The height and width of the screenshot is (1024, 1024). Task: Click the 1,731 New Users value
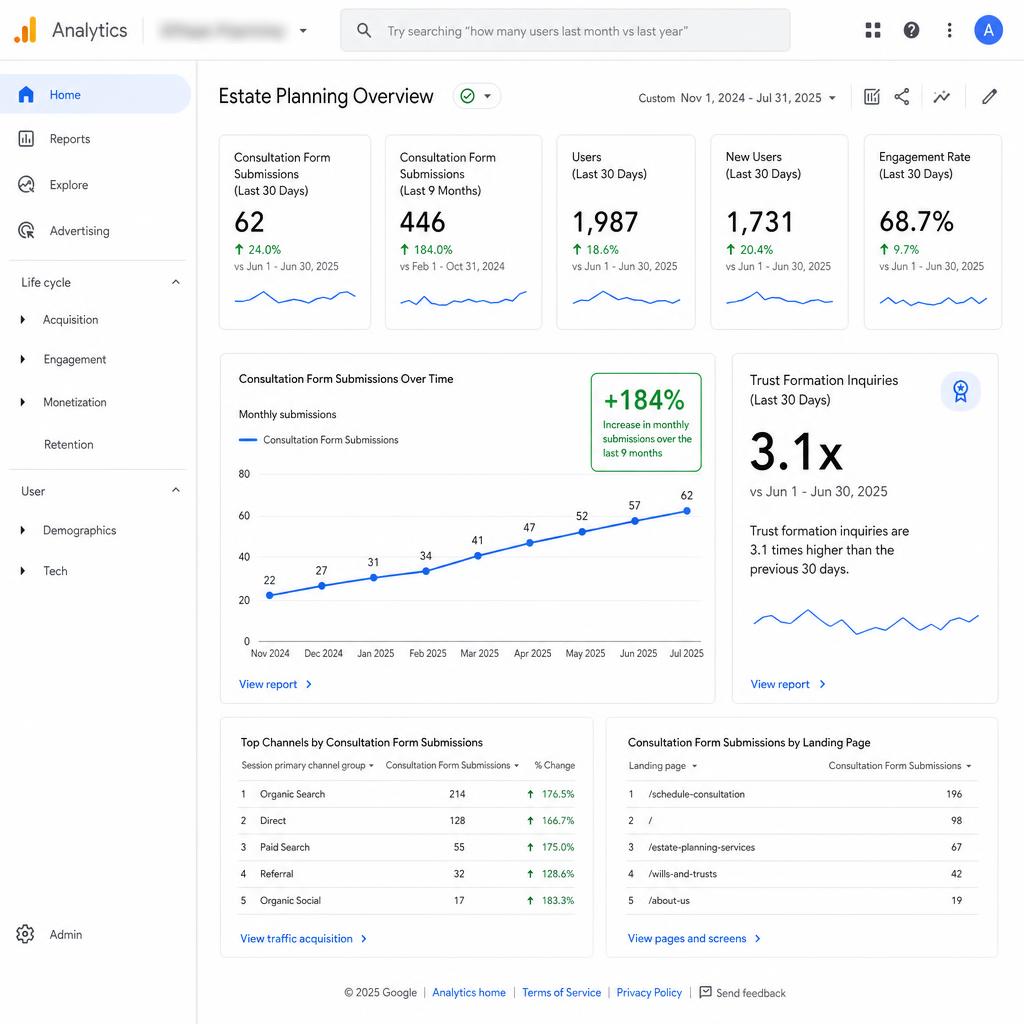760,222
